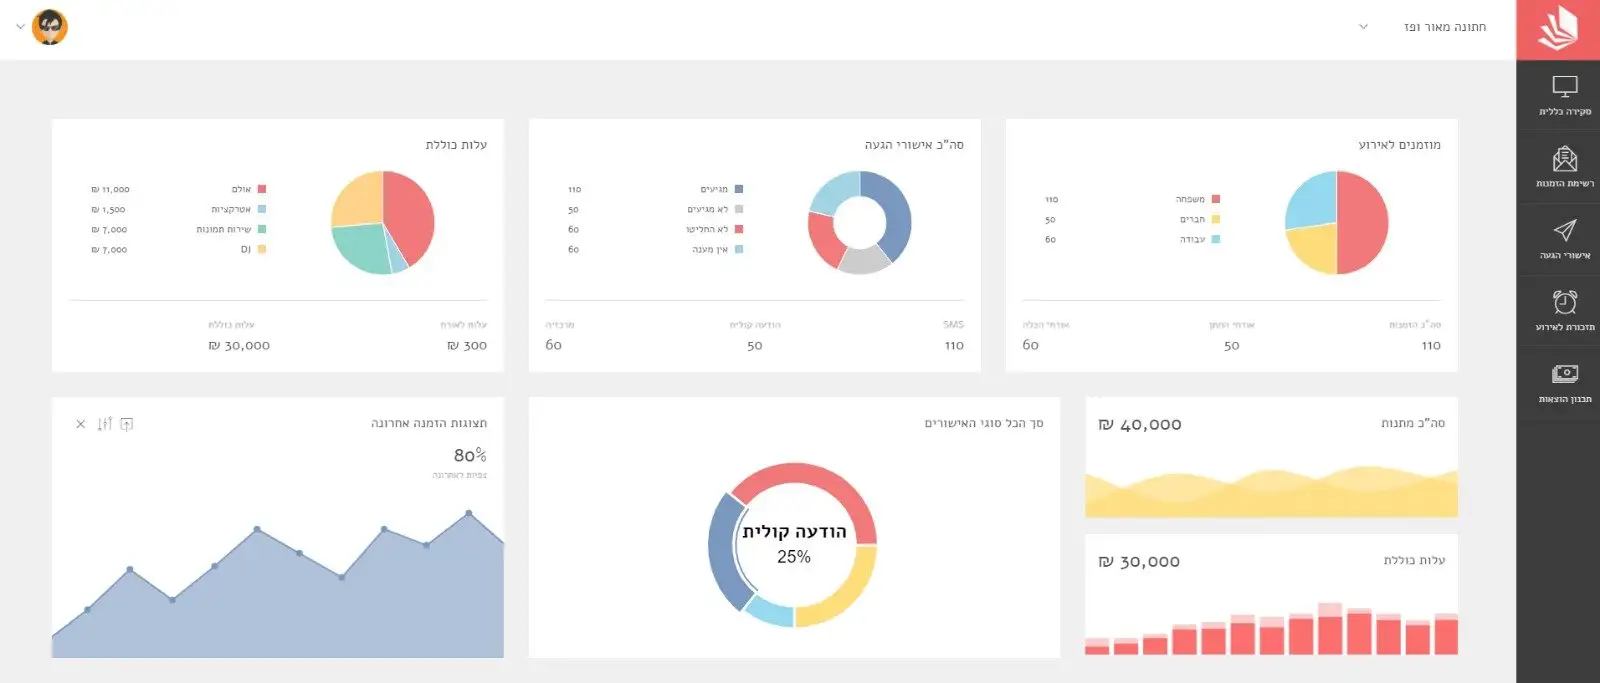Open the סקירה כללית monitor sidebar item

pyautogui.click(x=1565, y=96)
